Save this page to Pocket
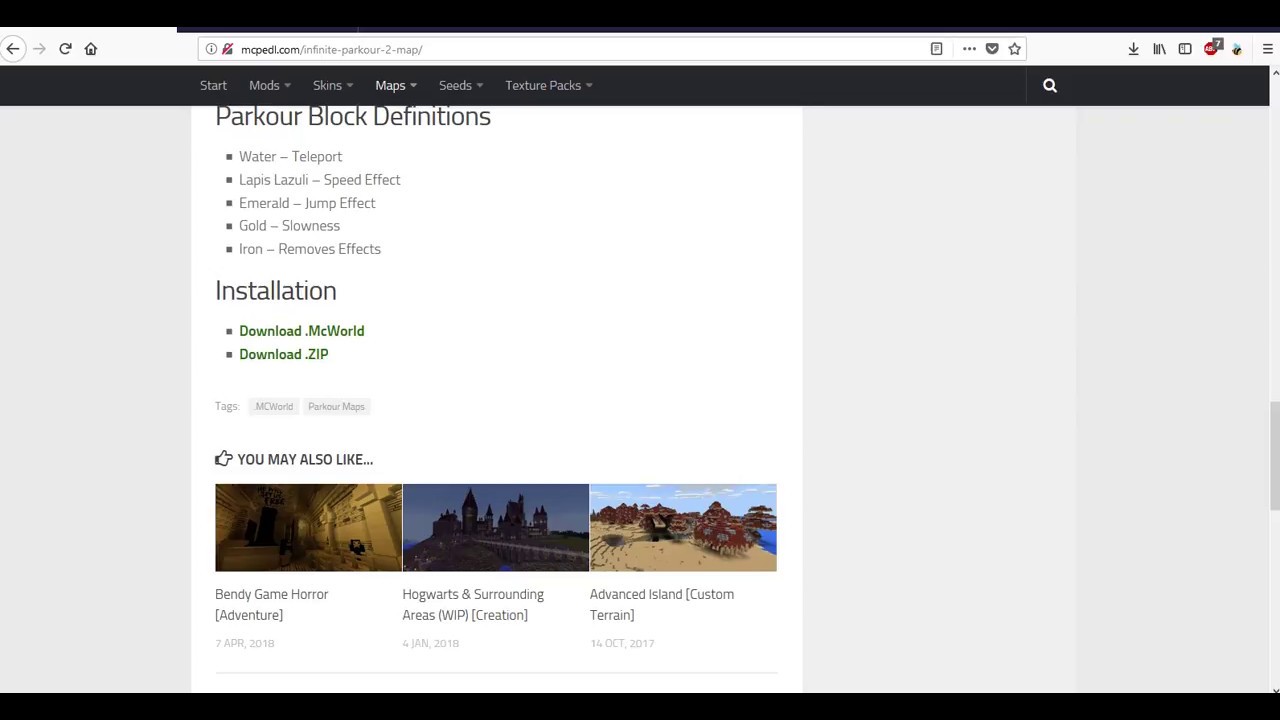Viewport: 1280px width, 720px height. click(992, 49)
